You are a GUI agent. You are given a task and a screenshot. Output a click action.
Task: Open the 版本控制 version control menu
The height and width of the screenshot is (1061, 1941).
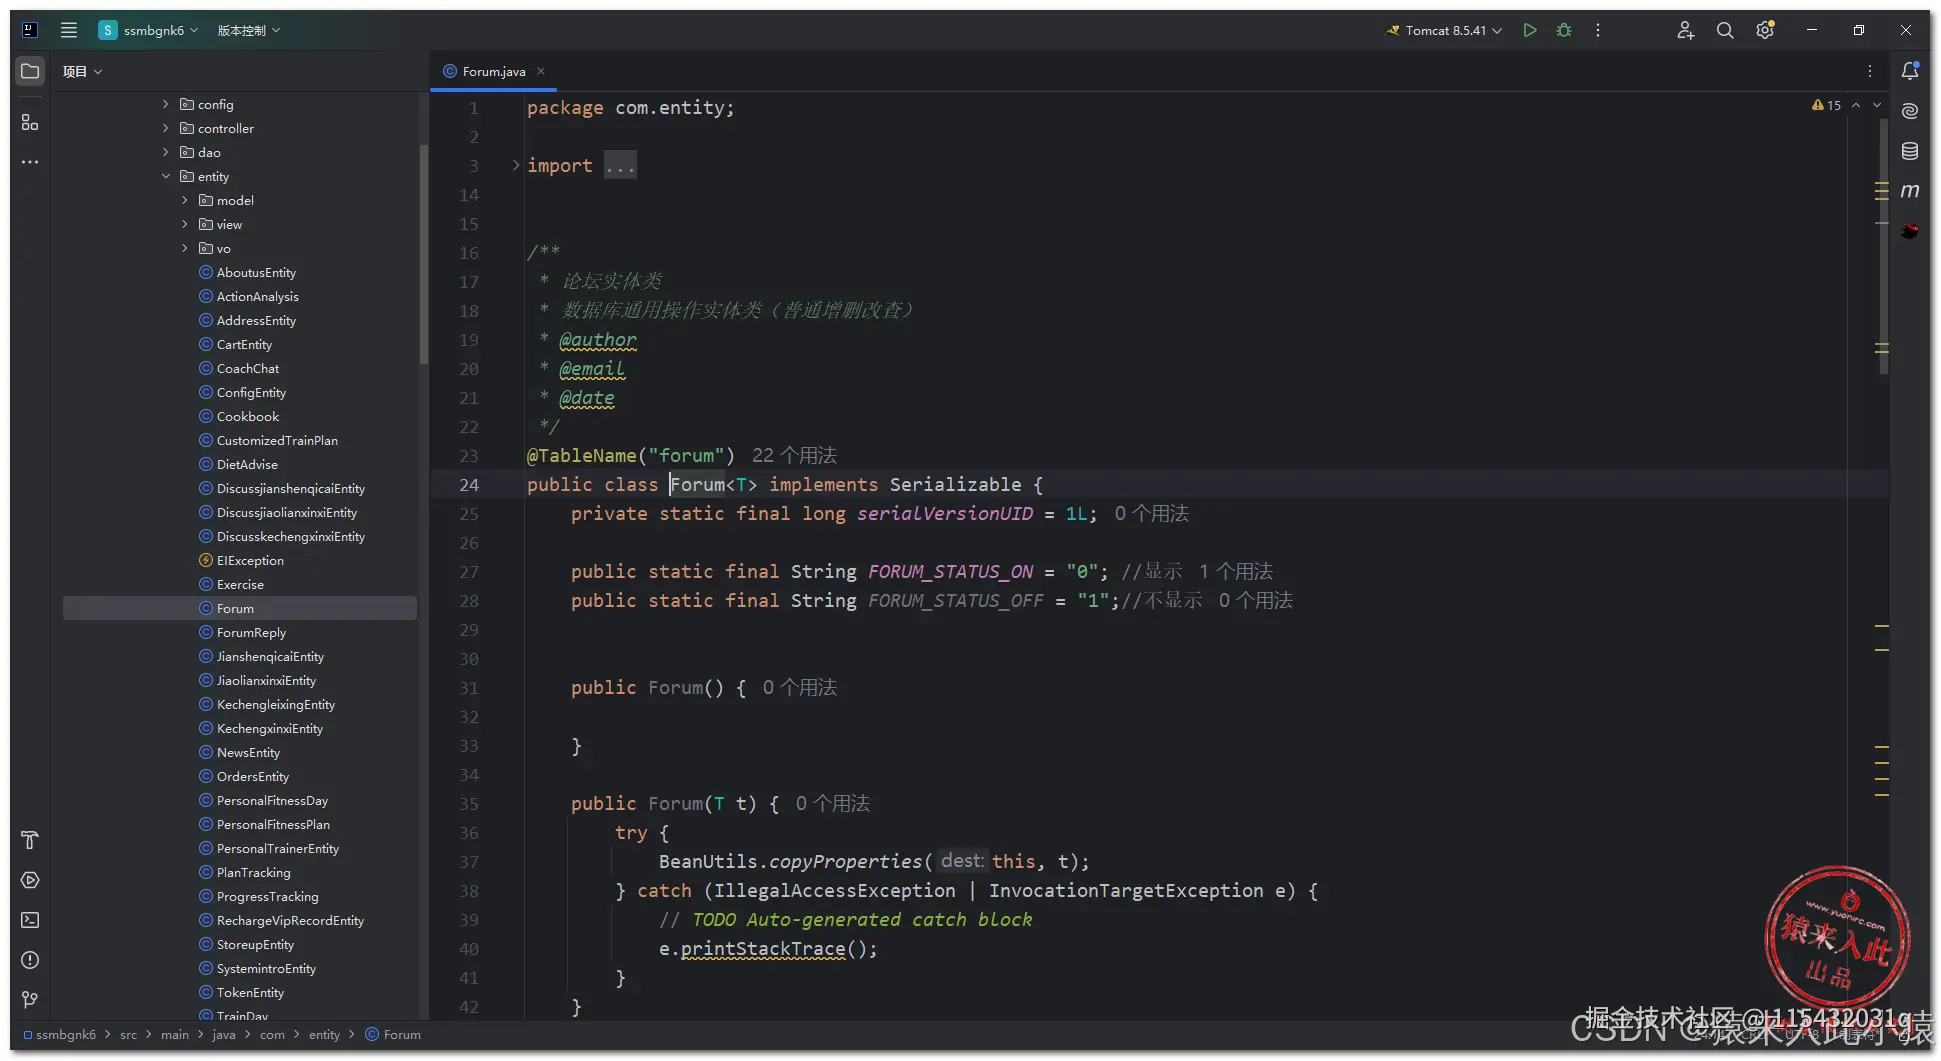click(x=249, y=30)
